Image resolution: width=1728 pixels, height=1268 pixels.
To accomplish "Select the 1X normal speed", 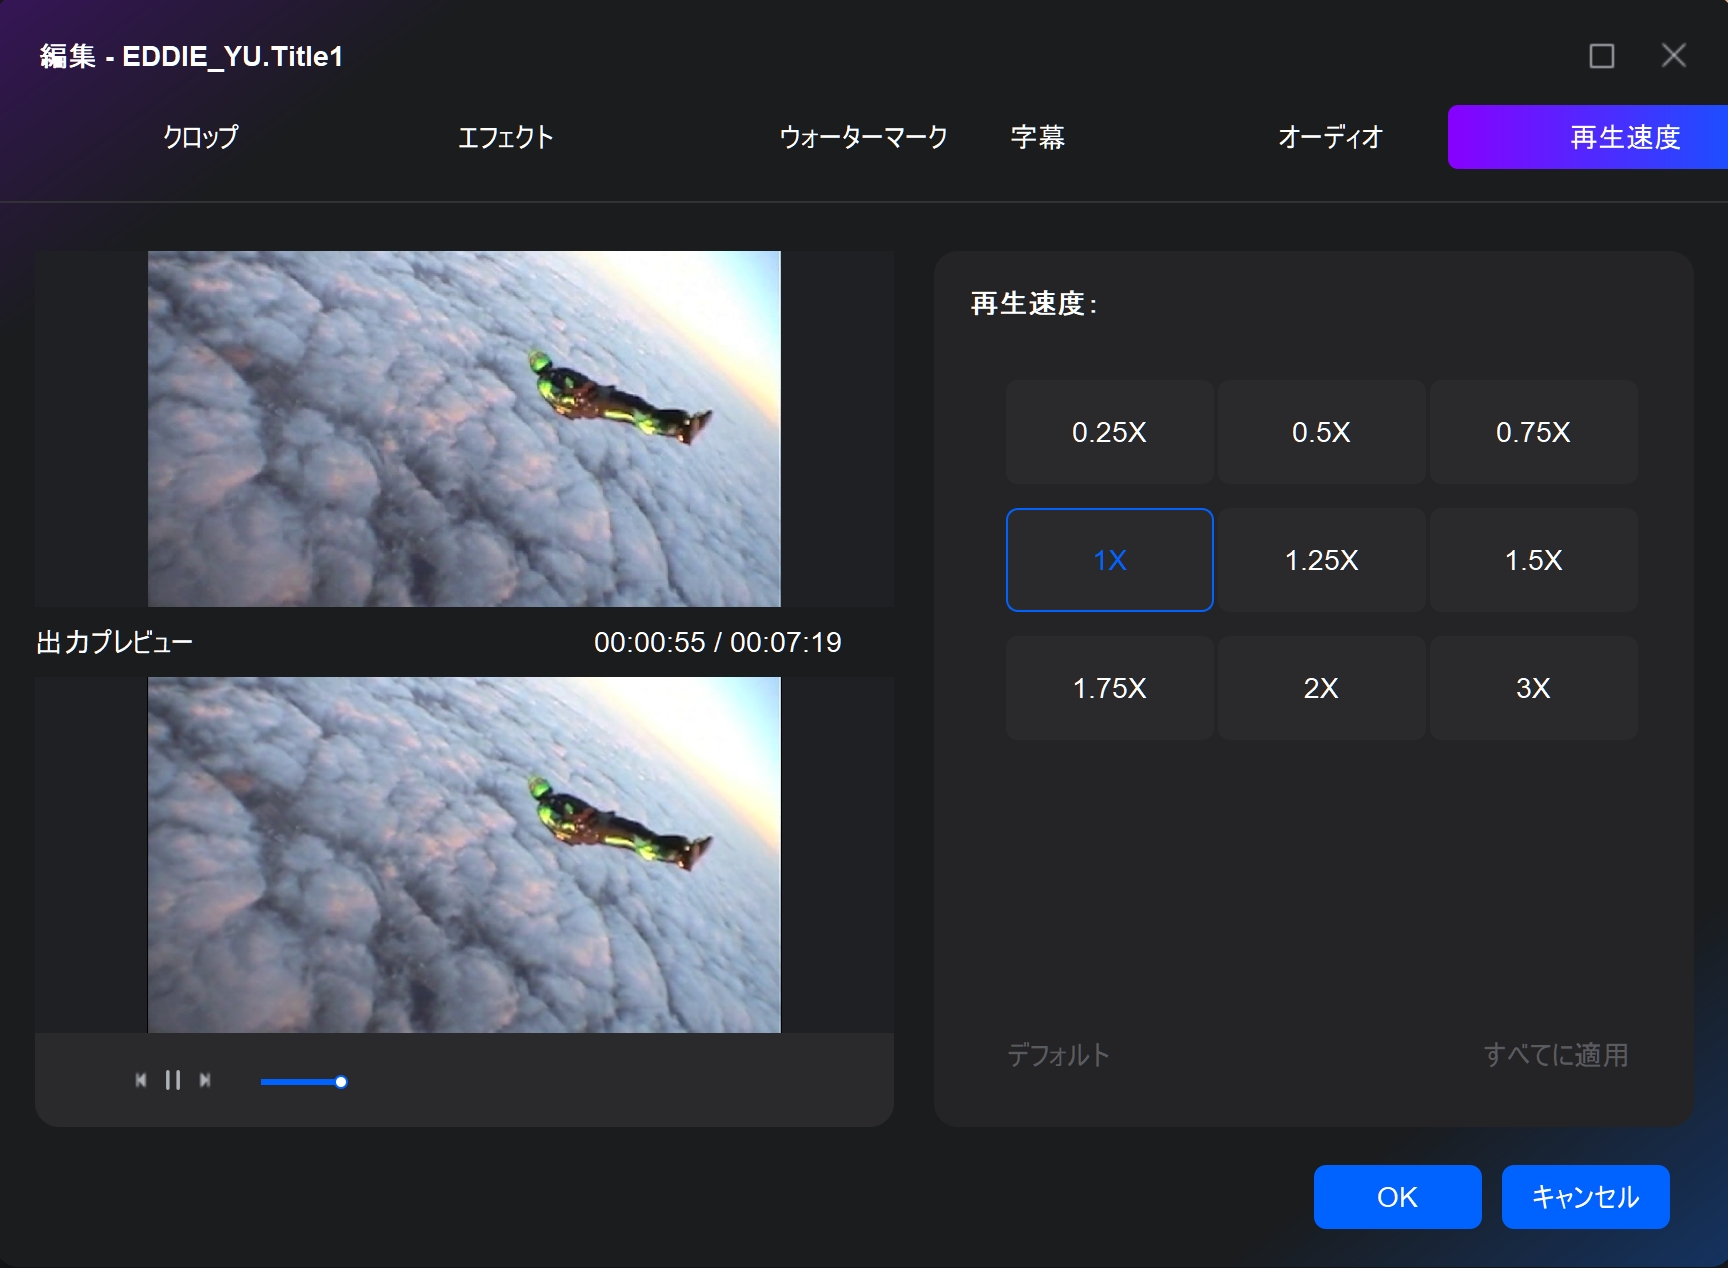I will point(1109,560).
